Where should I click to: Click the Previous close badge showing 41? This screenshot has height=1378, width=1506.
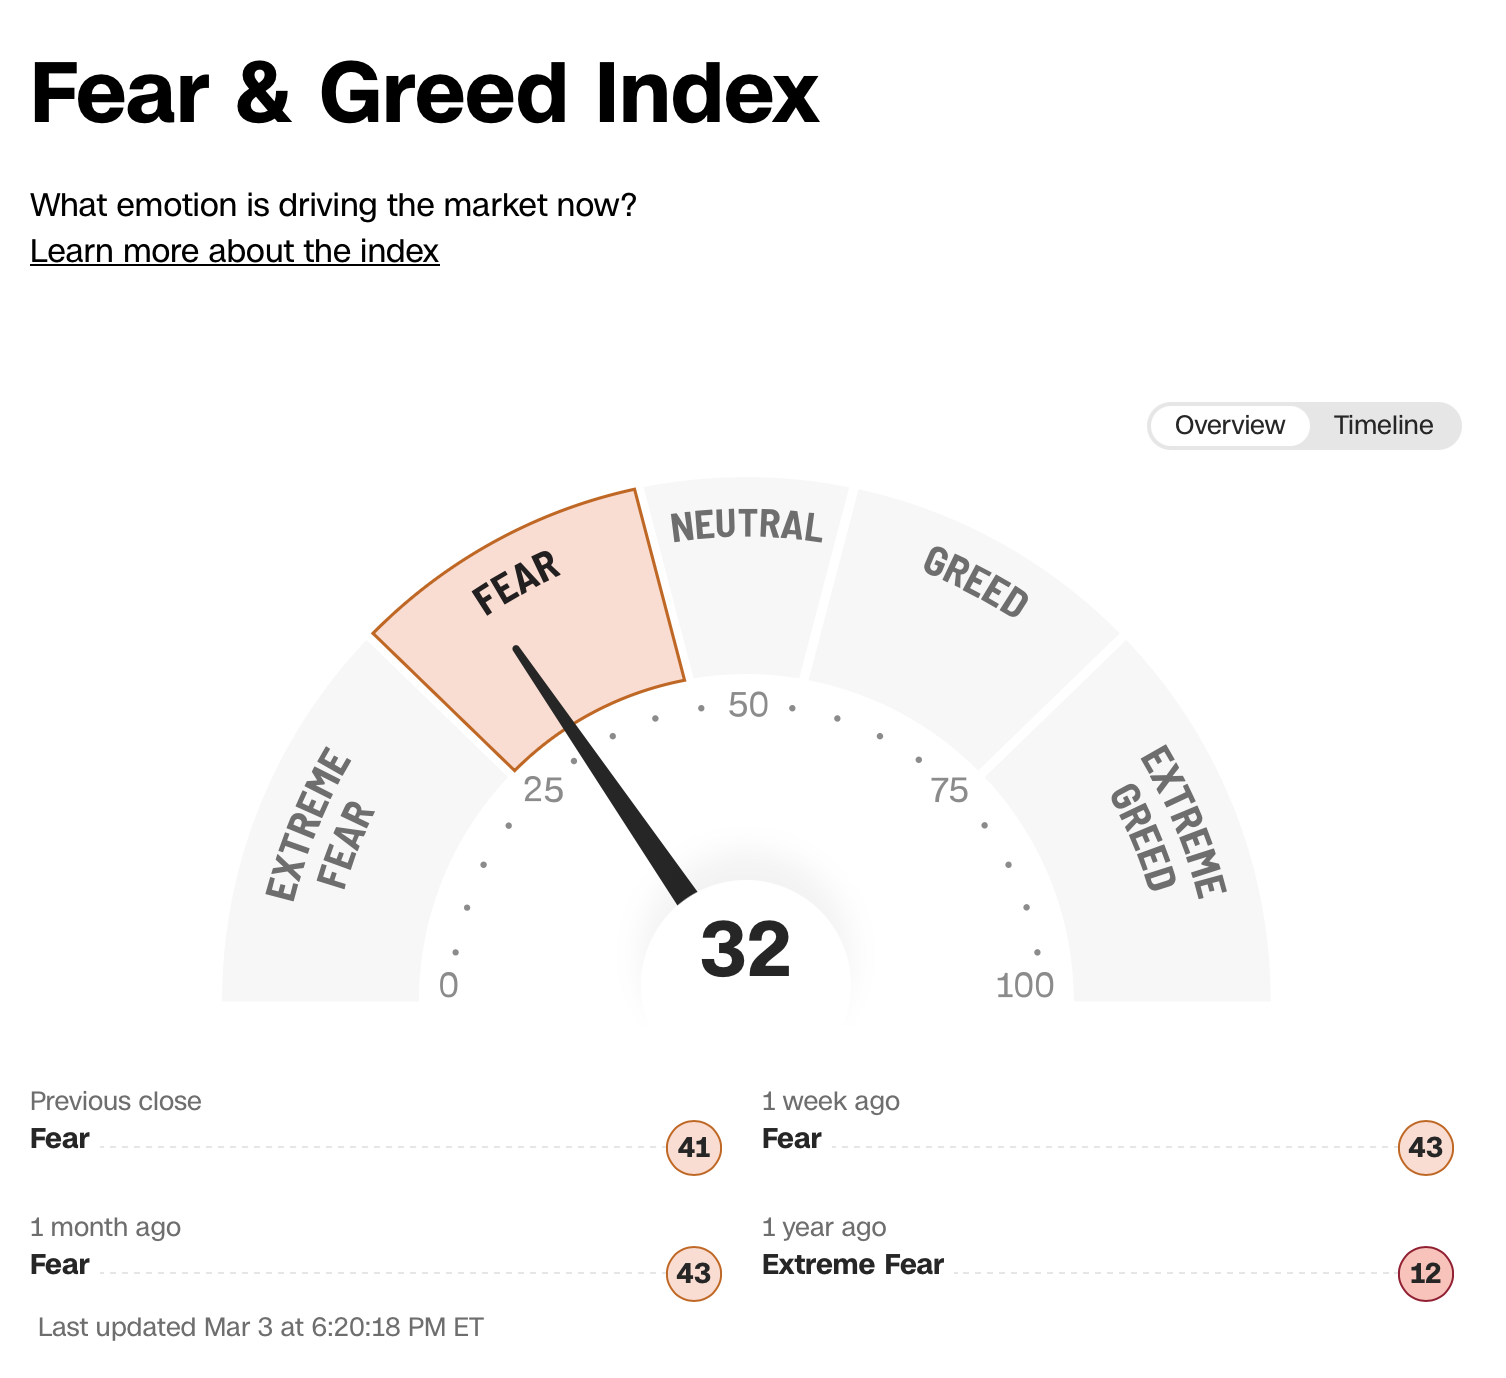click(x=694, y=1147)
